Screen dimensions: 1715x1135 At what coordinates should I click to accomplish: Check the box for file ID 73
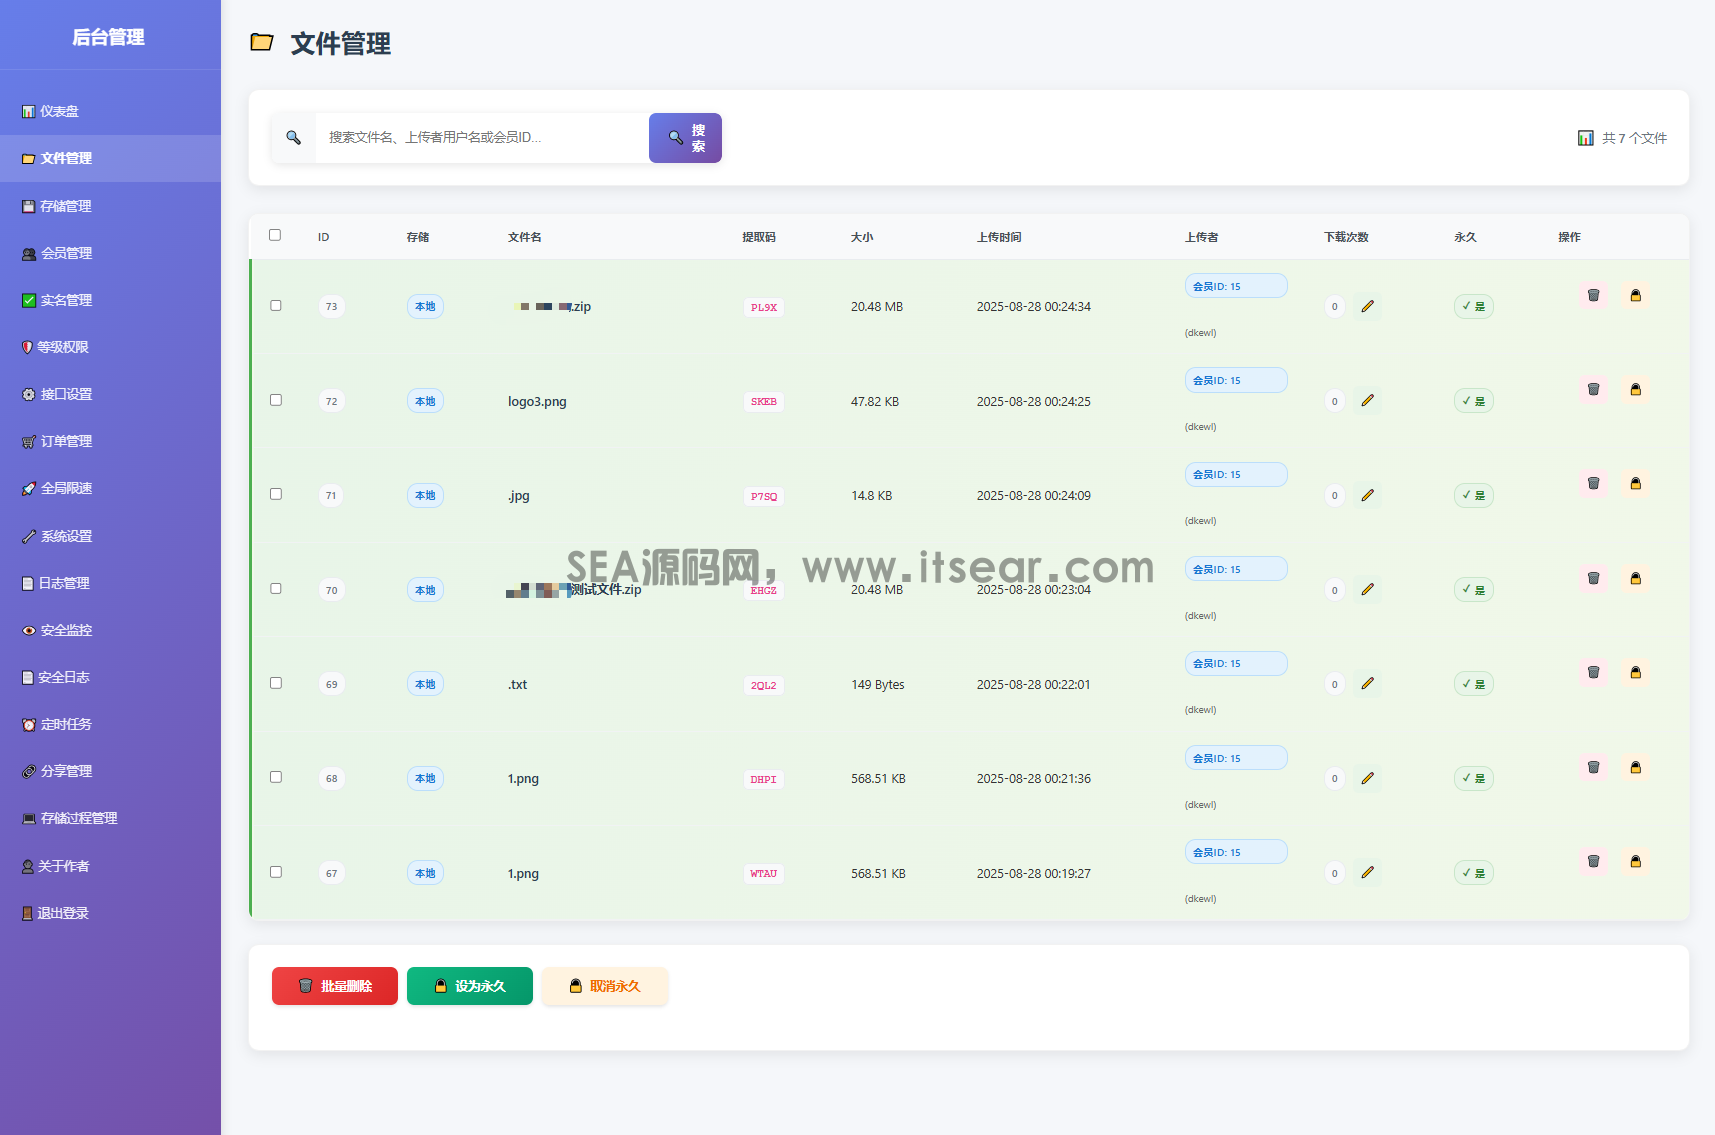tap(276, 306)
